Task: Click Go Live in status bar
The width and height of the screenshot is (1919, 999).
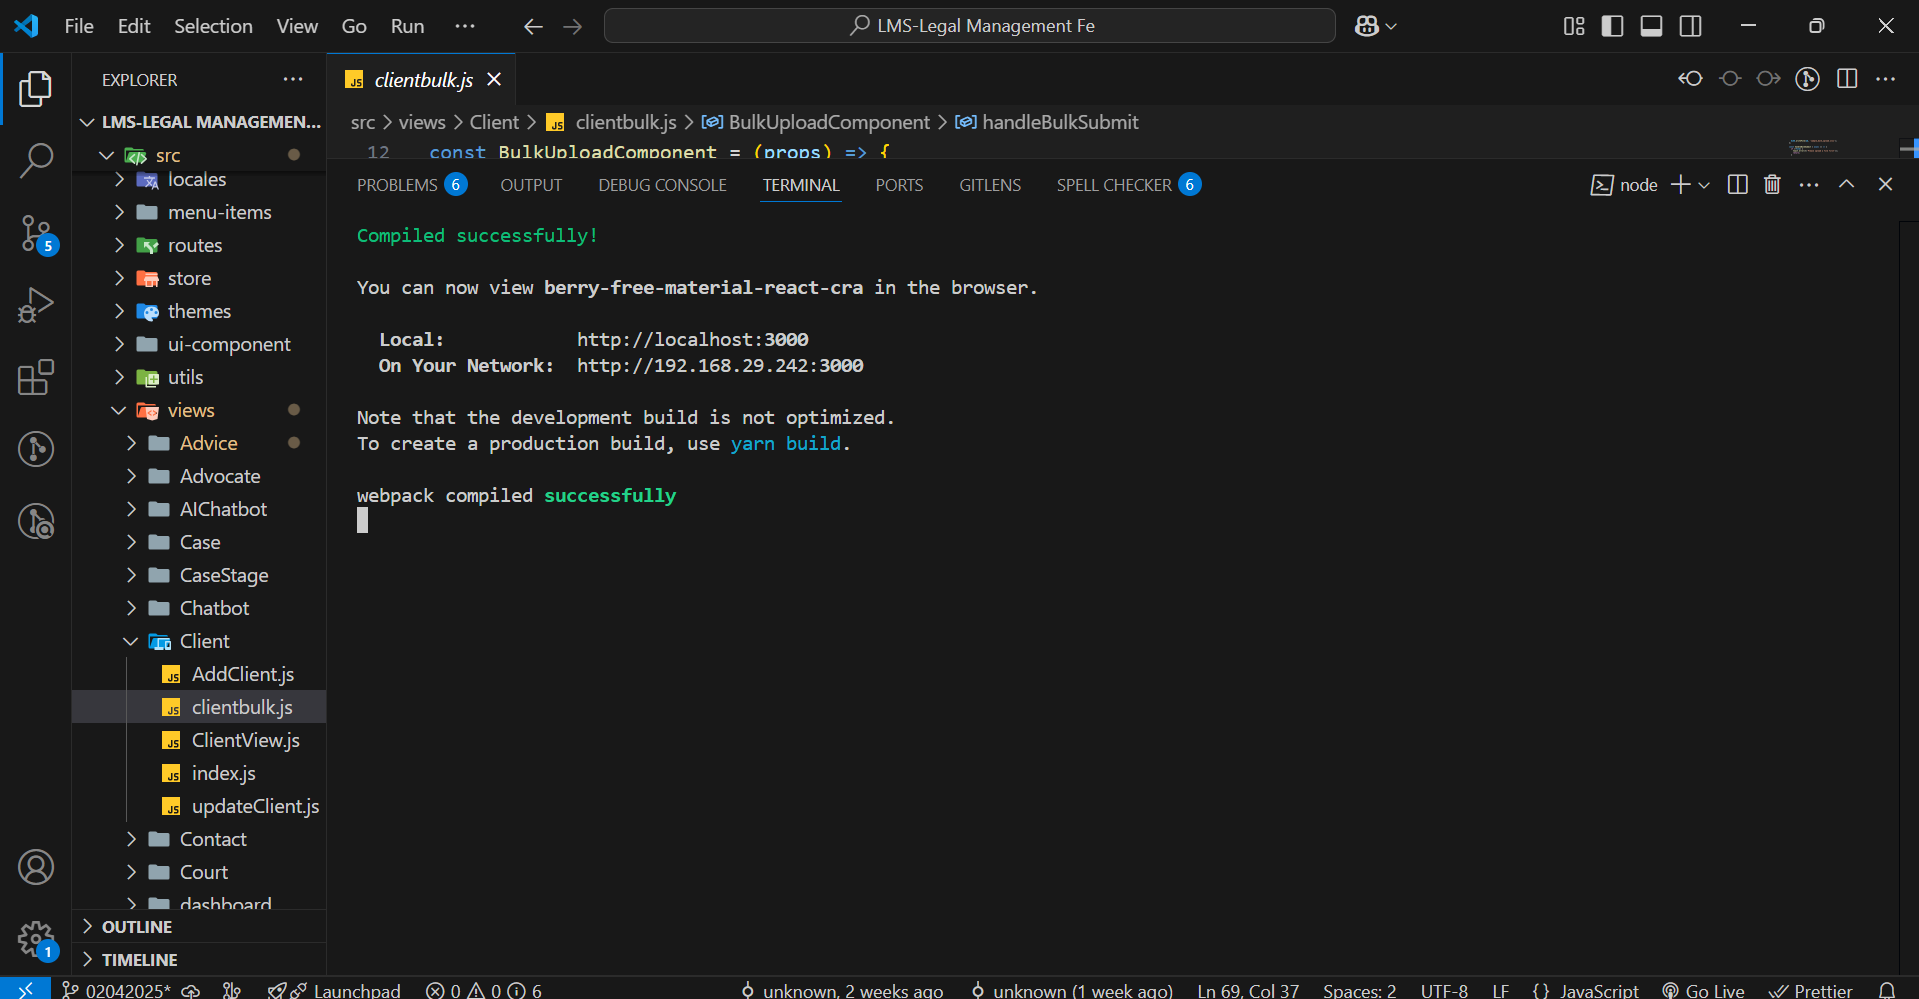Action: [x=1704, y=990]
